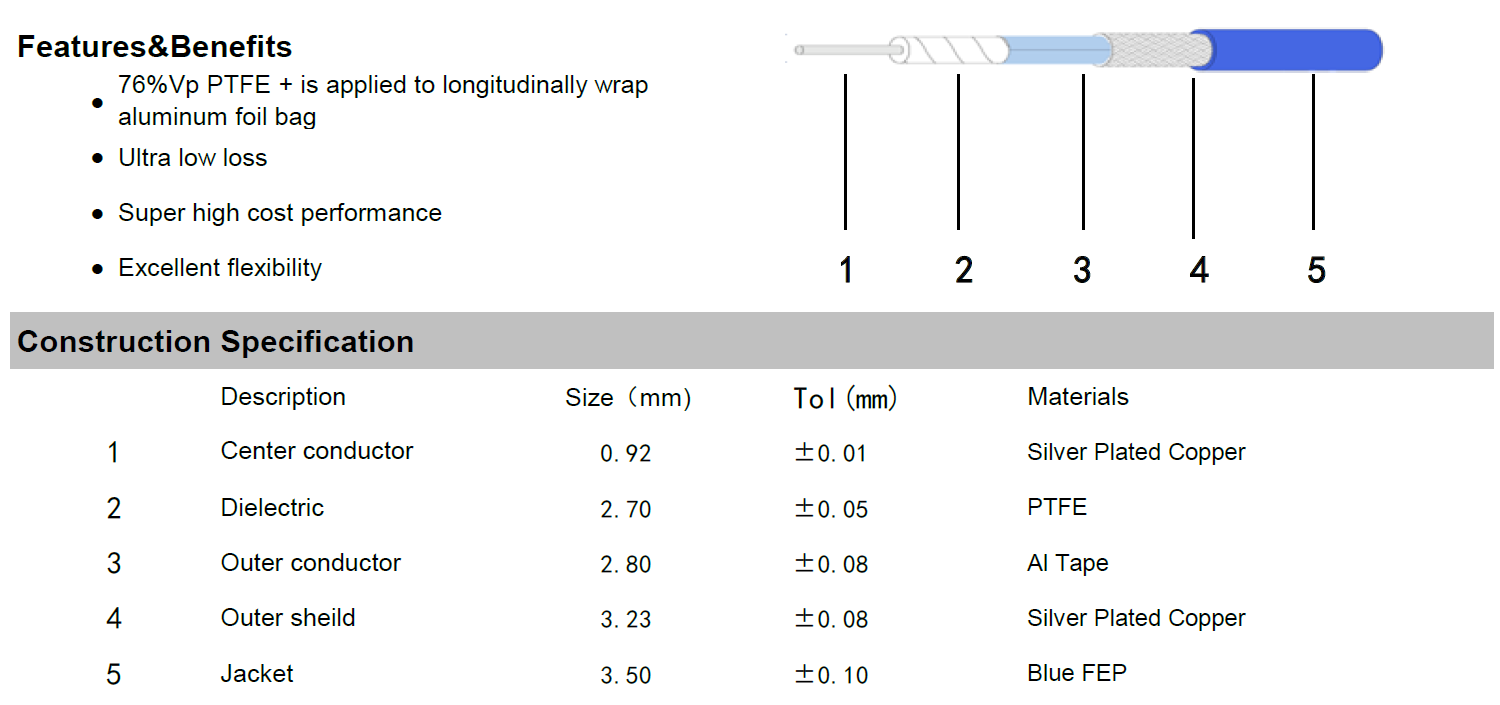Click callout number 5 under cable diagram
The width and height of the screenshot is (1500, 705).
[x=1316, y=270]
